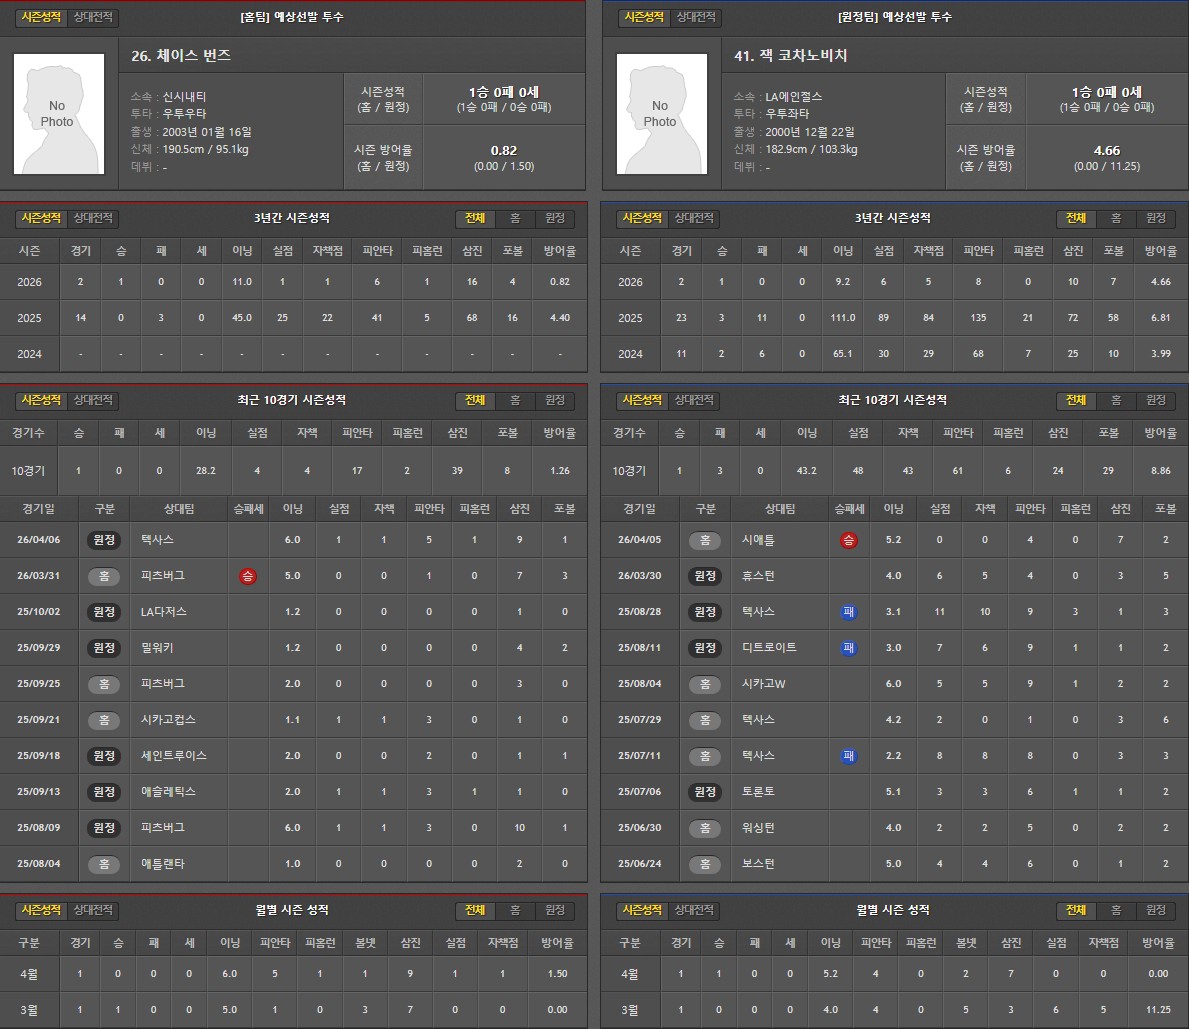Switch to 상대전적 in home recent 10 games section
Image resolution: width=1189 pixels, height=1029 pixels.
tap(94, 400)
